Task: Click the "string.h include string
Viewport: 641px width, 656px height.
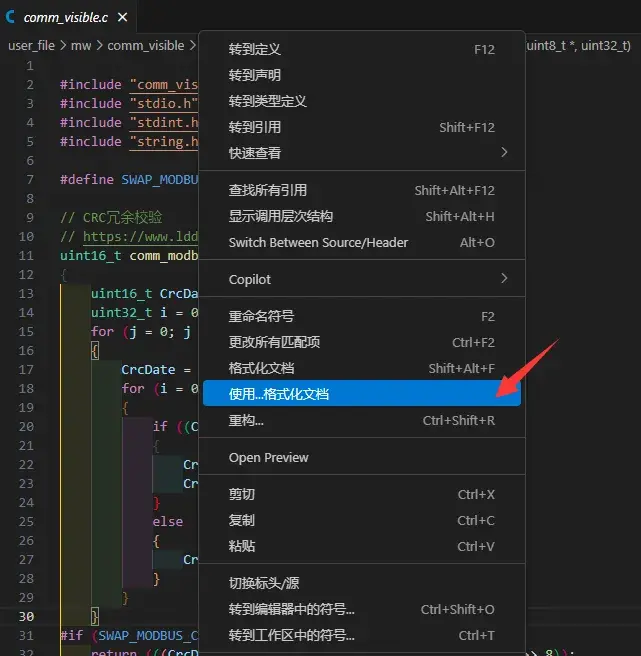Action: (164, 141)
